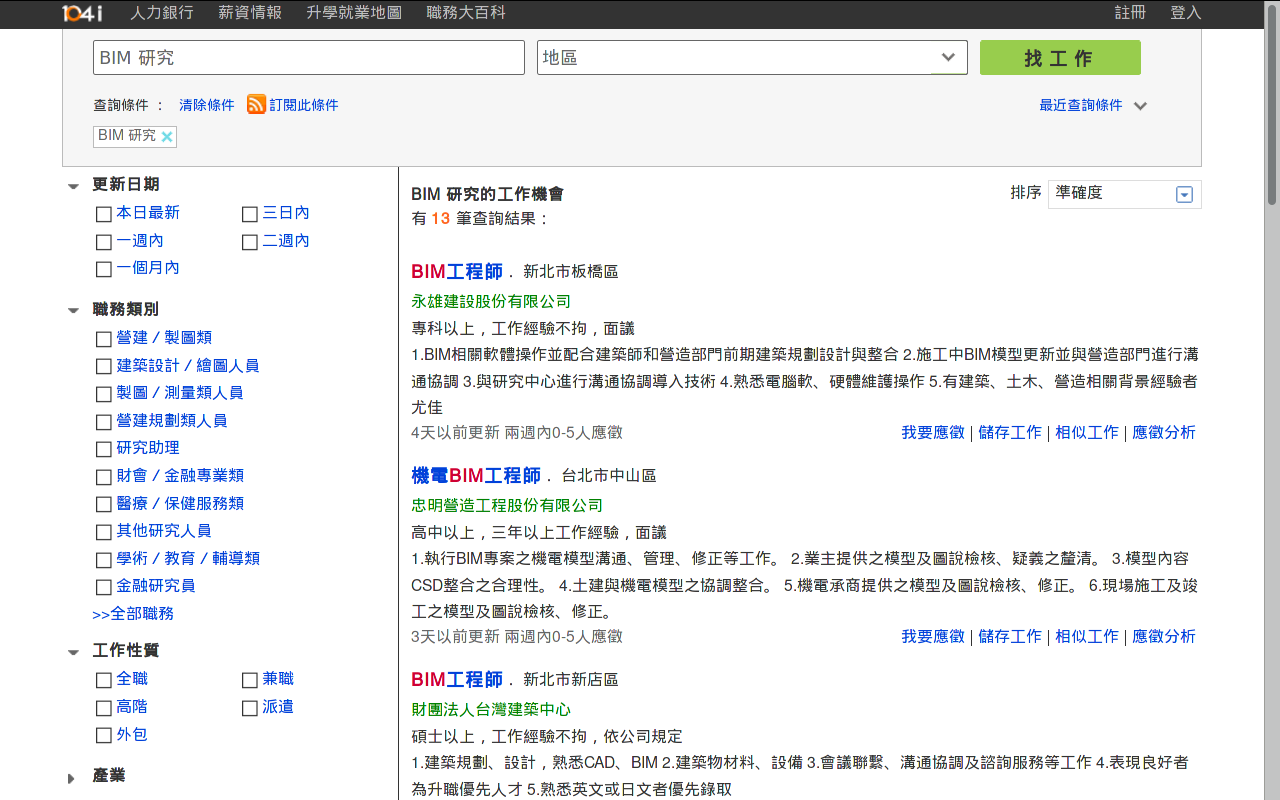Image resolution: width=1280 pixels, height=800 pixels.
Task: Check the 本日最新 checkbox
Action: pyautogui.click(x=104, y=214)
